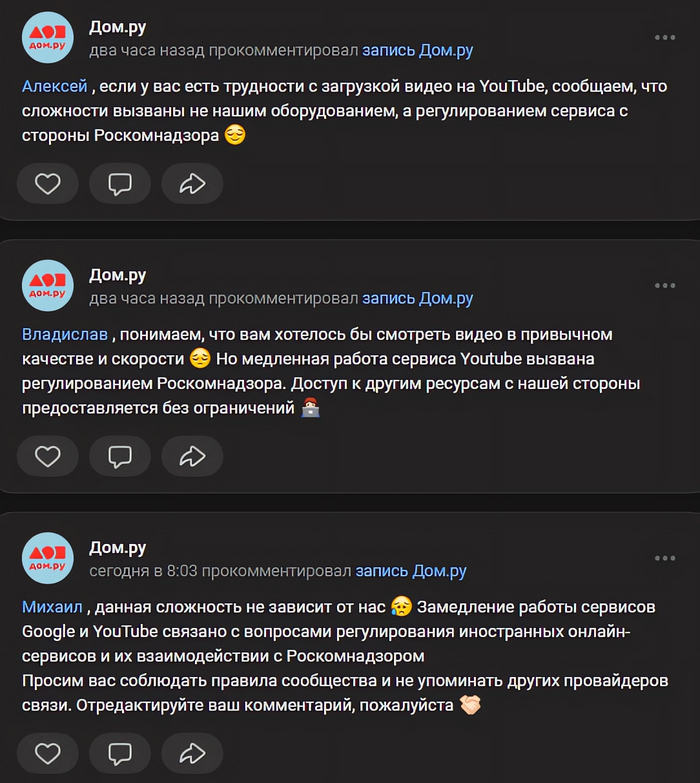
Task: Open Владислав's profile mention
Action: coord(64,334)
